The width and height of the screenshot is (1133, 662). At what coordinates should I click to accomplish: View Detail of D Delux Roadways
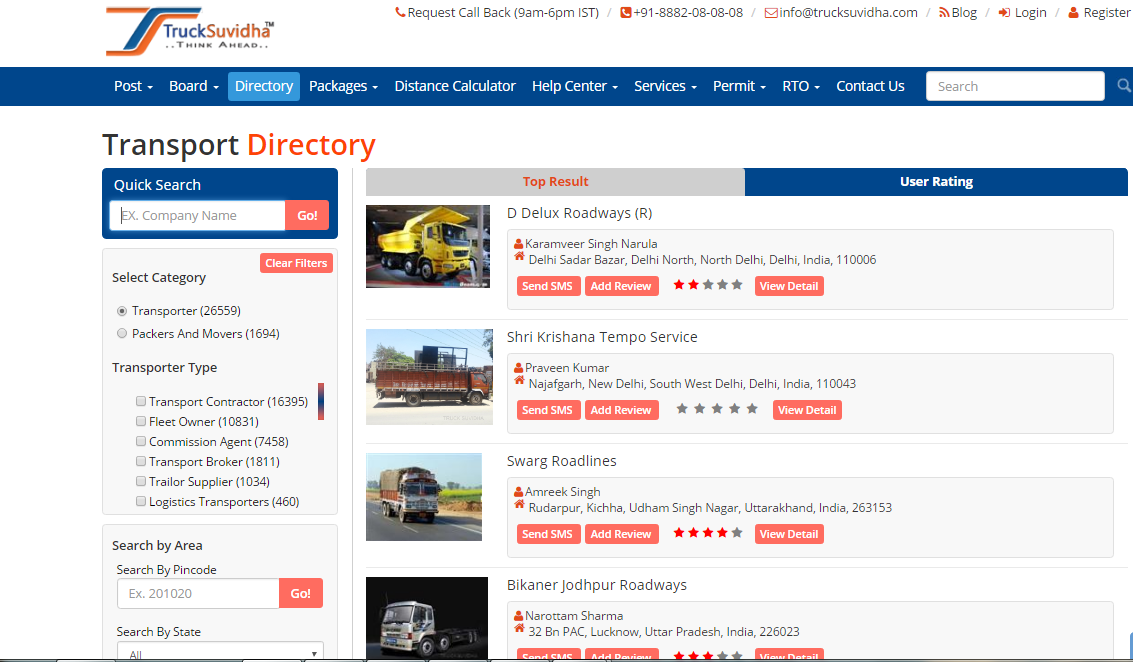click(789, 286)
